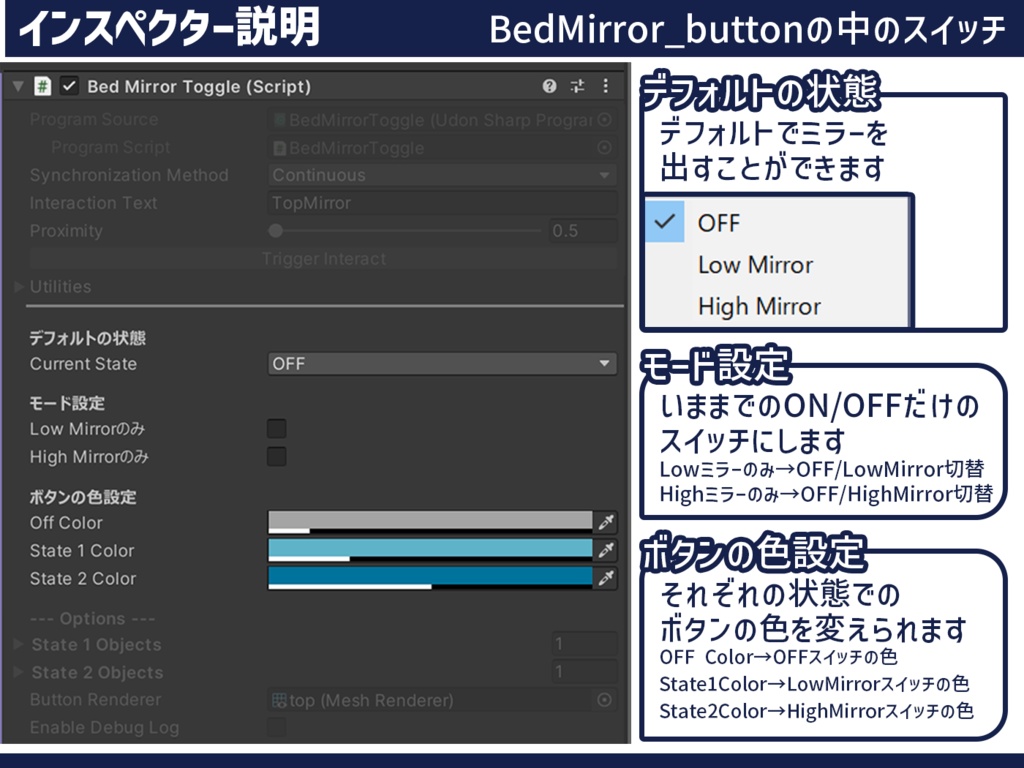The width and height of the screenshot is (1024, 768).
Task: Click the Interaction Text field showing TopMirror
Action: click(x=440, y=202)
